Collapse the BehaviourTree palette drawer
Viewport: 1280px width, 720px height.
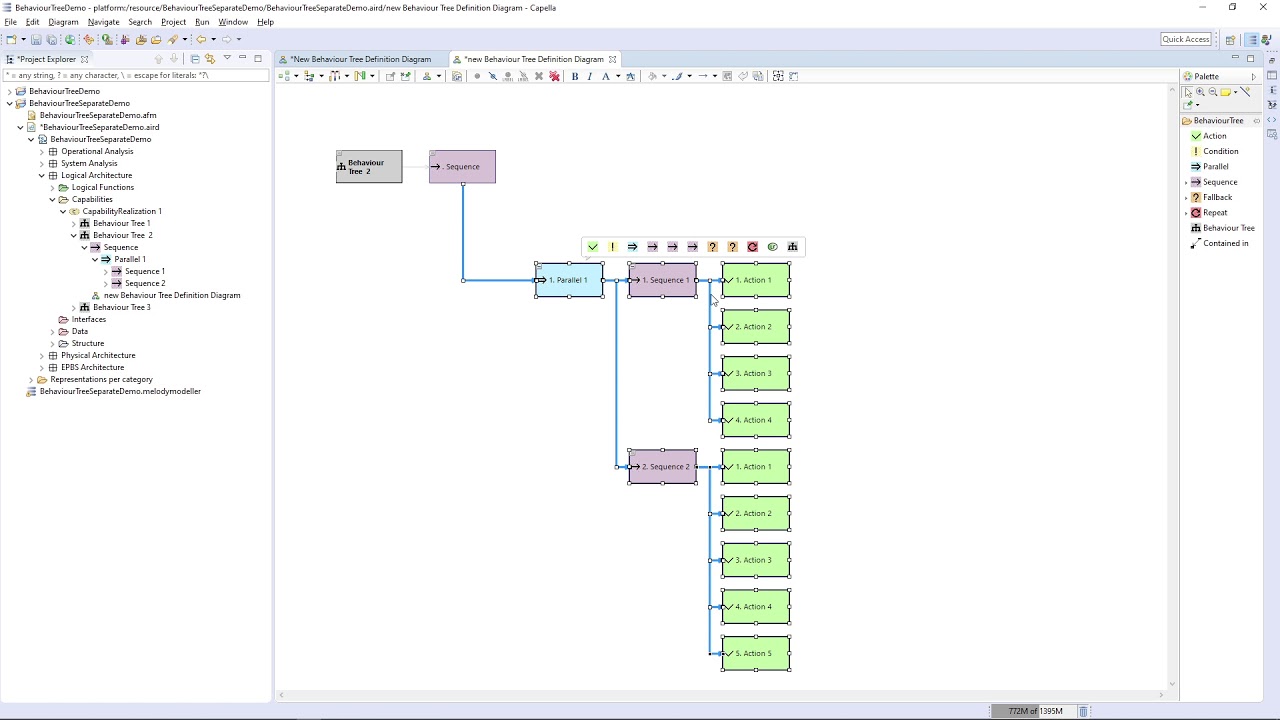click(x=1218, y=121)
